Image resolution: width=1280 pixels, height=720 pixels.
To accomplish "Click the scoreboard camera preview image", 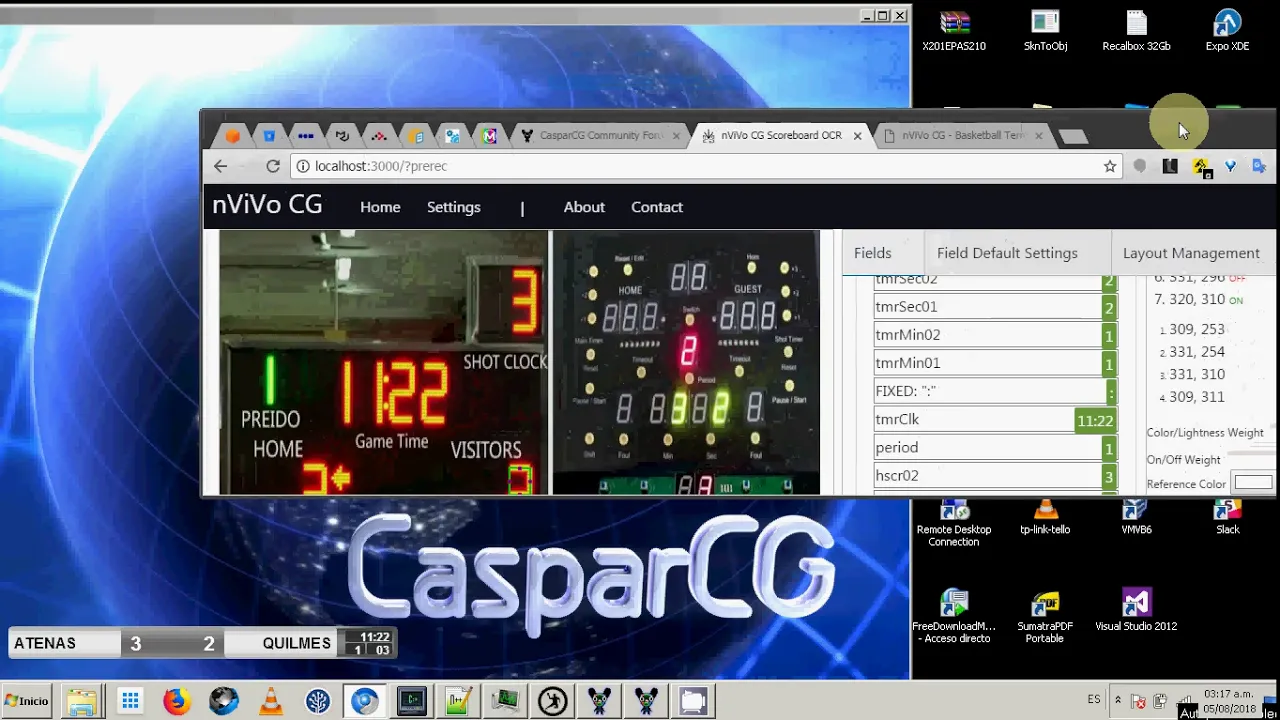I will 384,362.
